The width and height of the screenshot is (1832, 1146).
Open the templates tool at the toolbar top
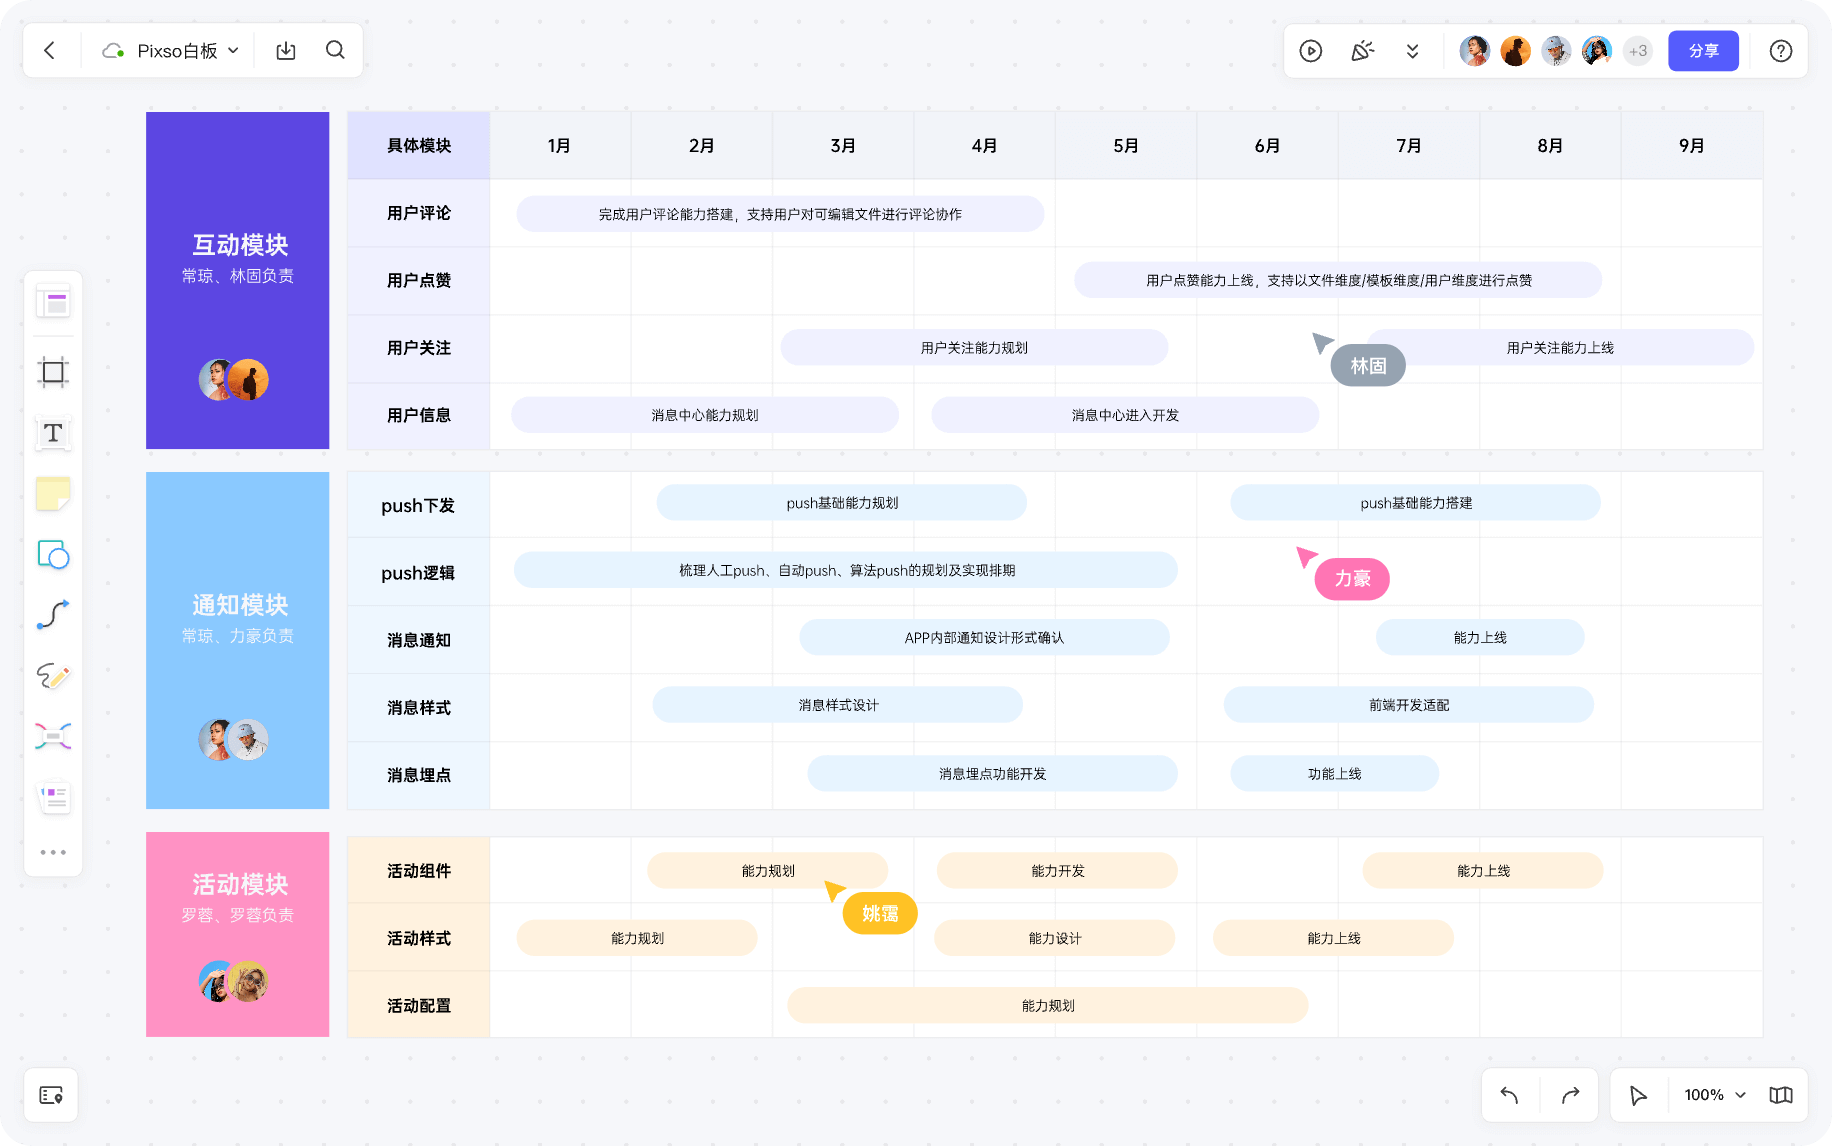[52, 302]
